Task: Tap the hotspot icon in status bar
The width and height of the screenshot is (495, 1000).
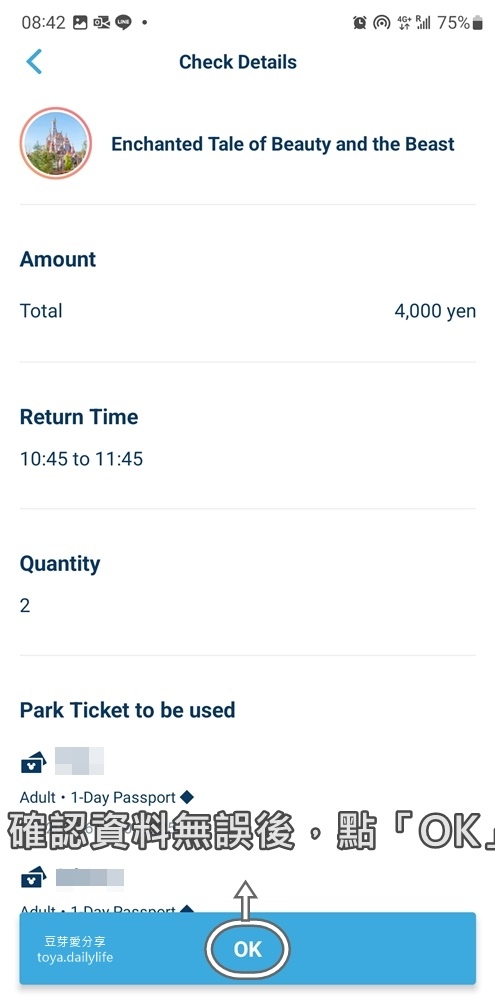Action: (x=381, y=23)
